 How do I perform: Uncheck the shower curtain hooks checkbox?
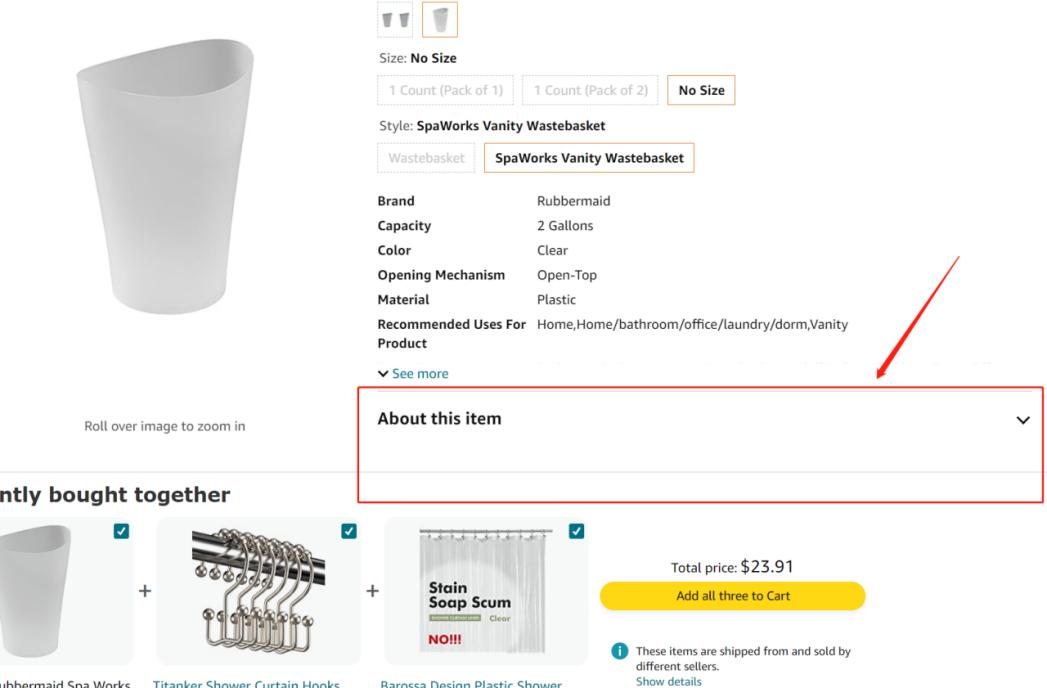click(x=348, y=531)
